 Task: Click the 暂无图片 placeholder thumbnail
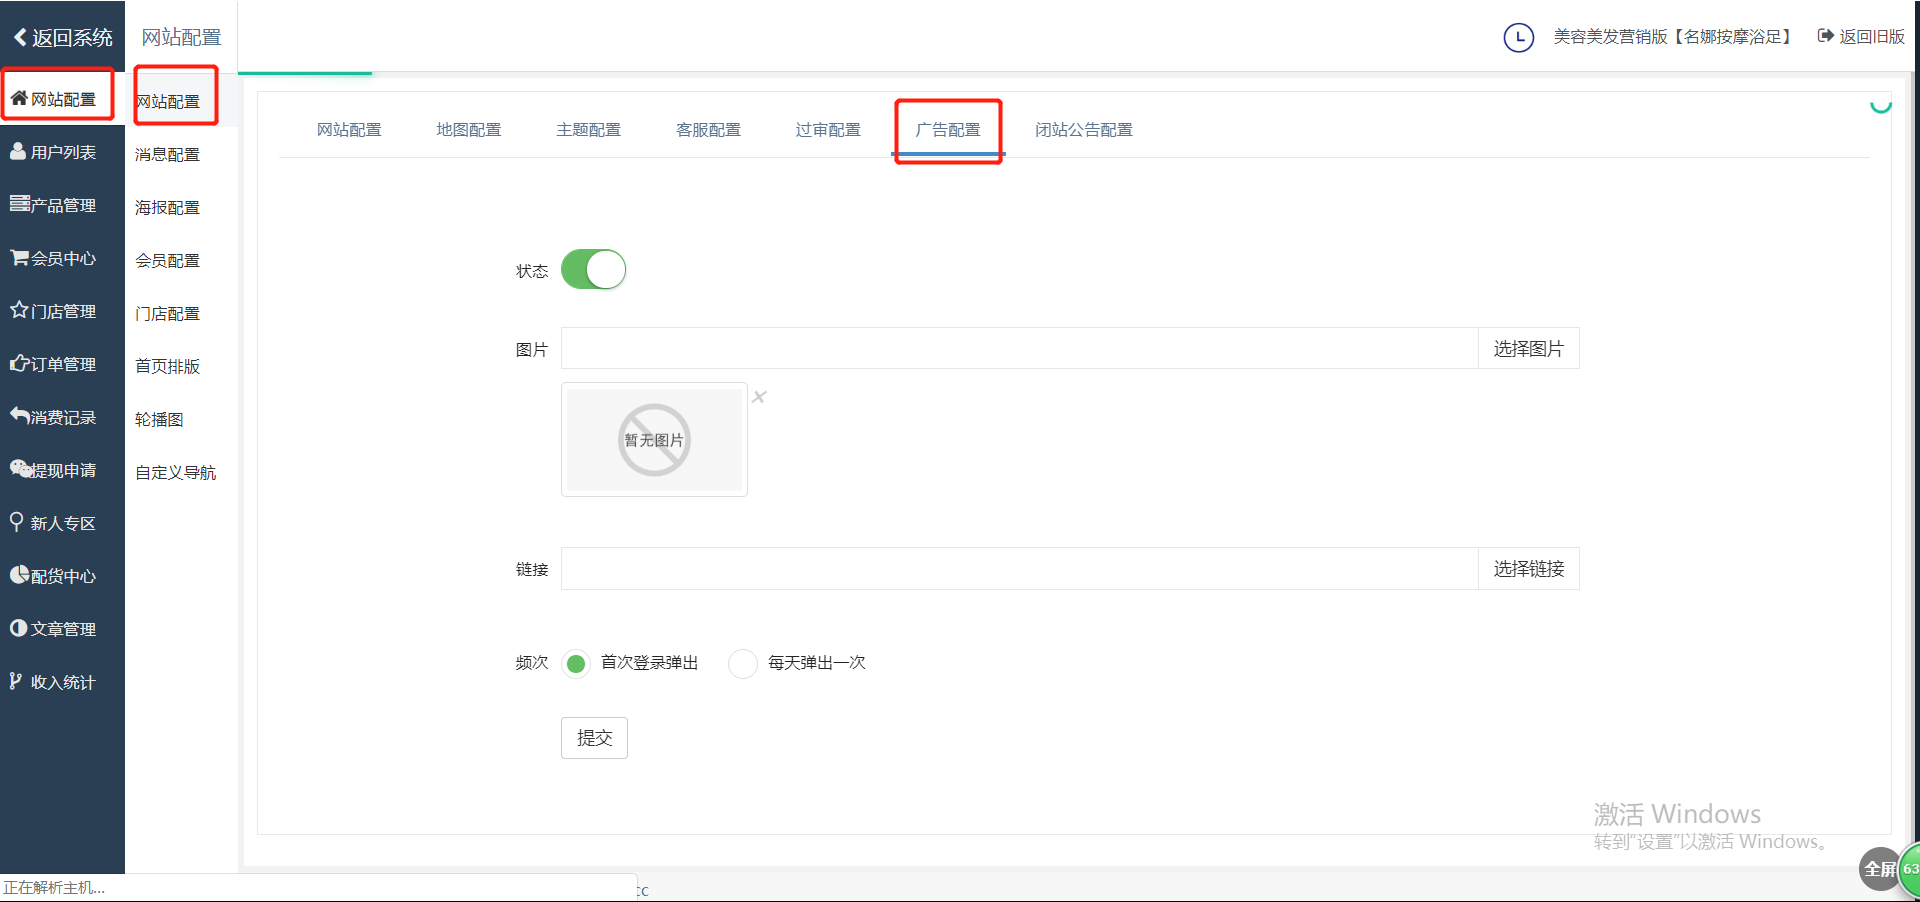(x=654, y=439)
